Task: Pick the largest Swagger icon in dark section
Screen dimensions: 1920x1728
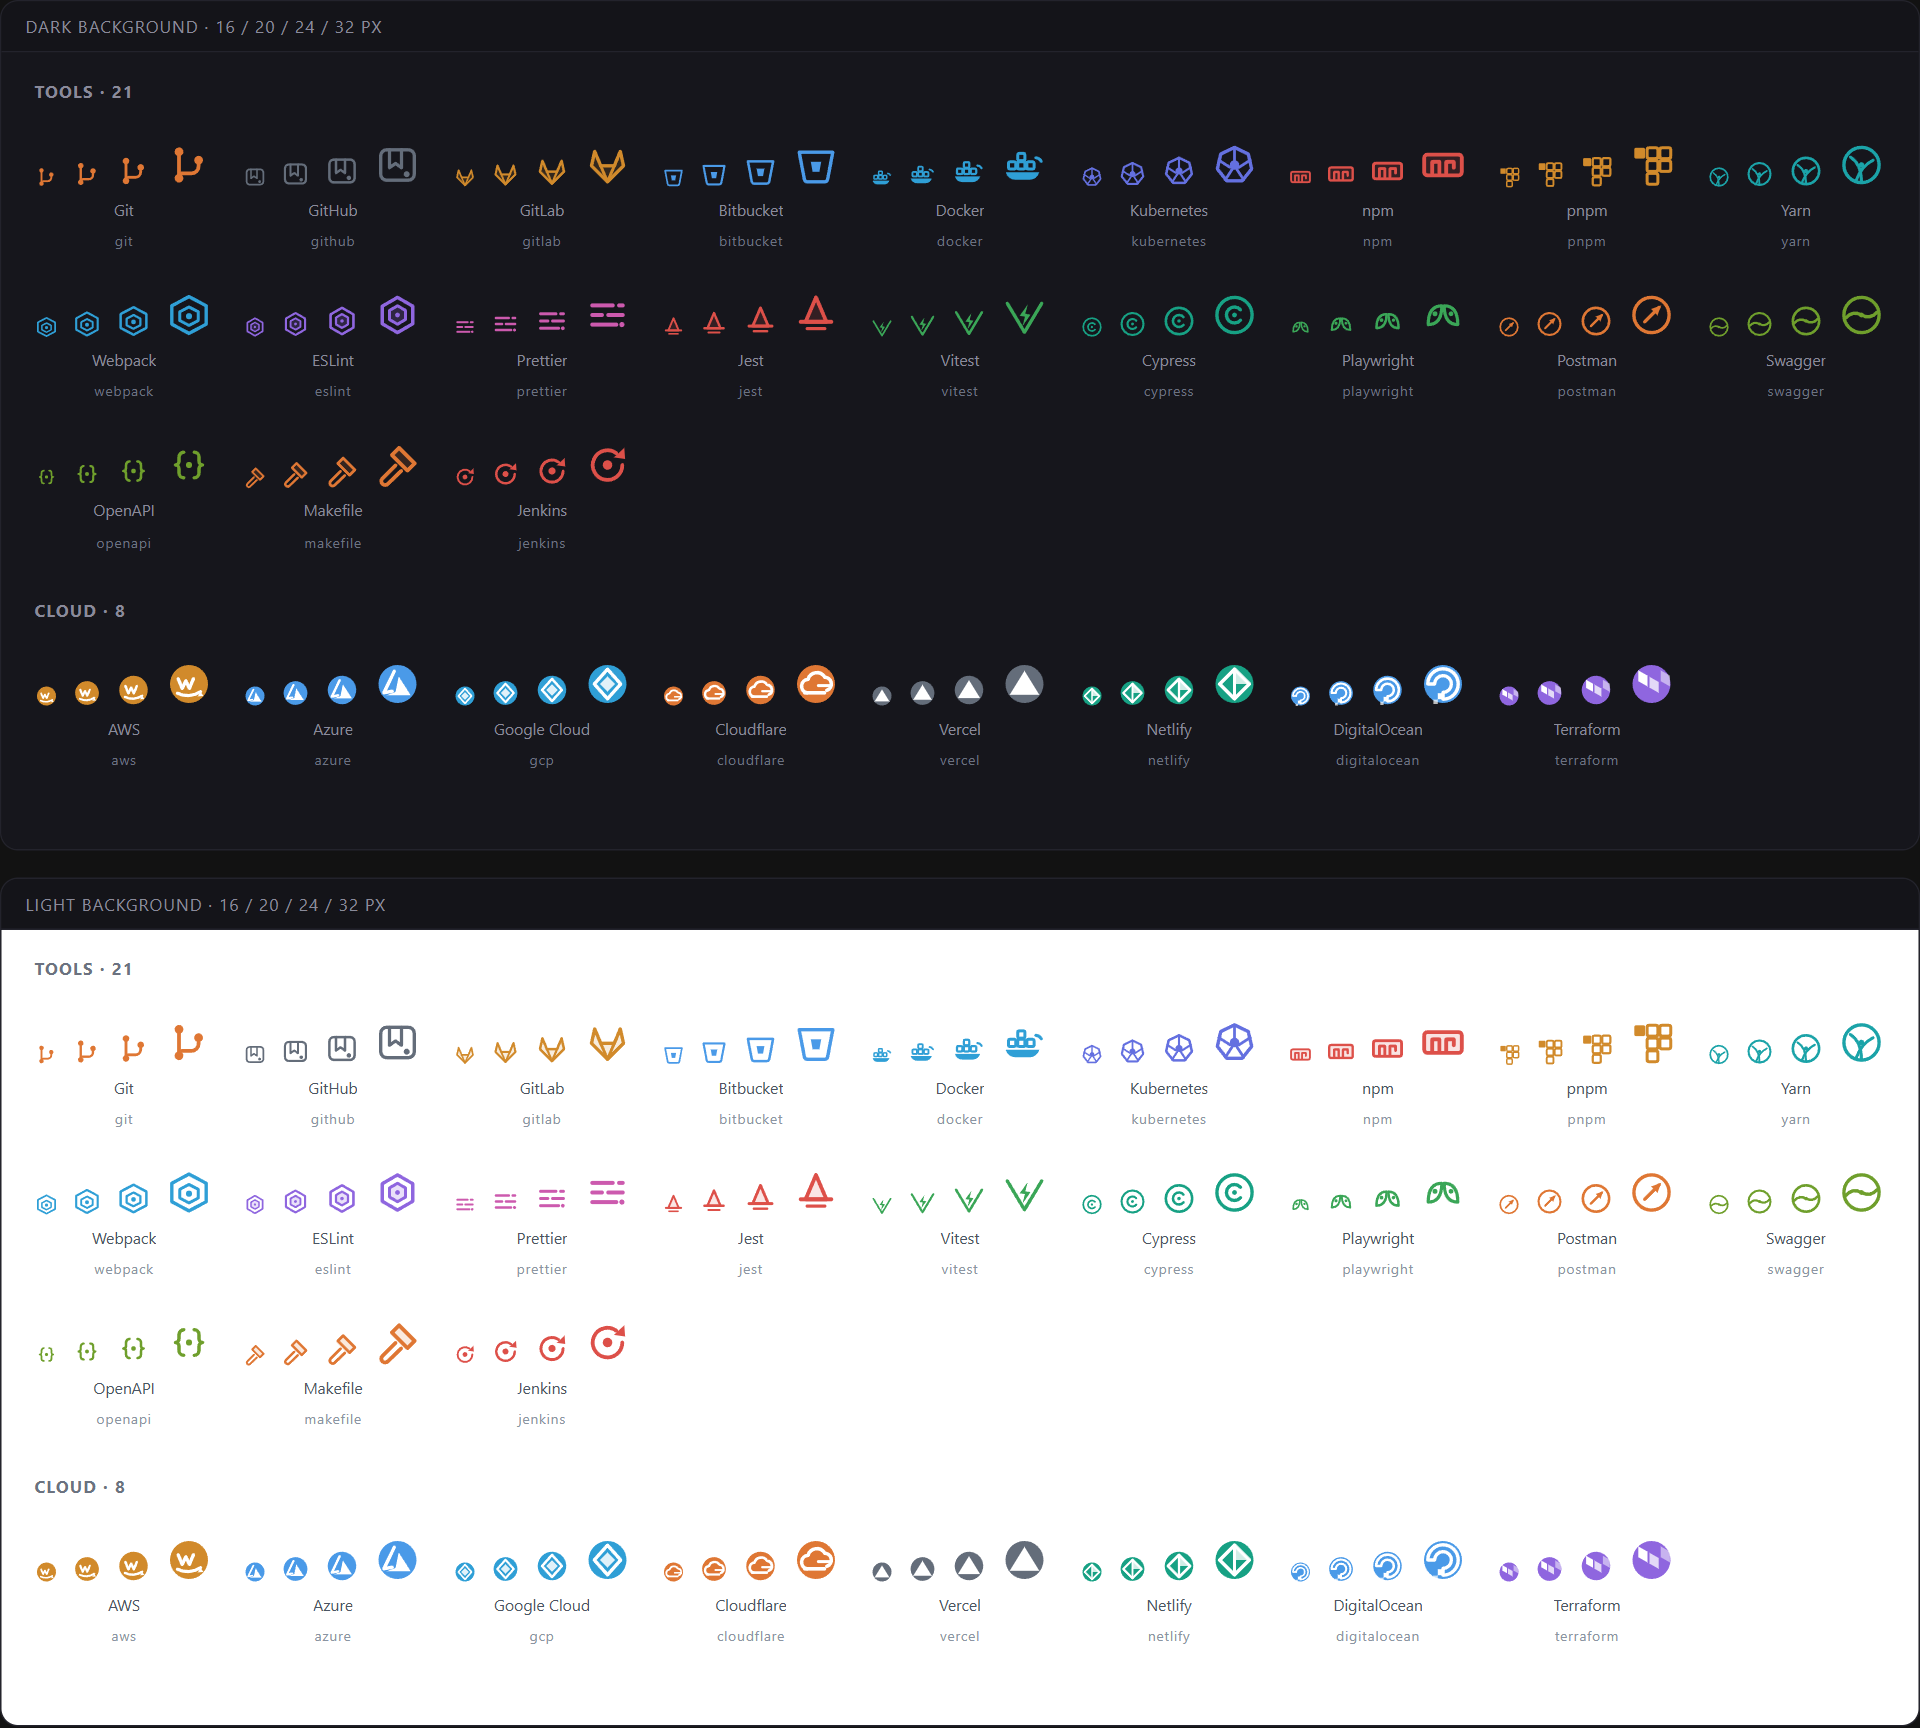Action: (x=1861, y=315)
